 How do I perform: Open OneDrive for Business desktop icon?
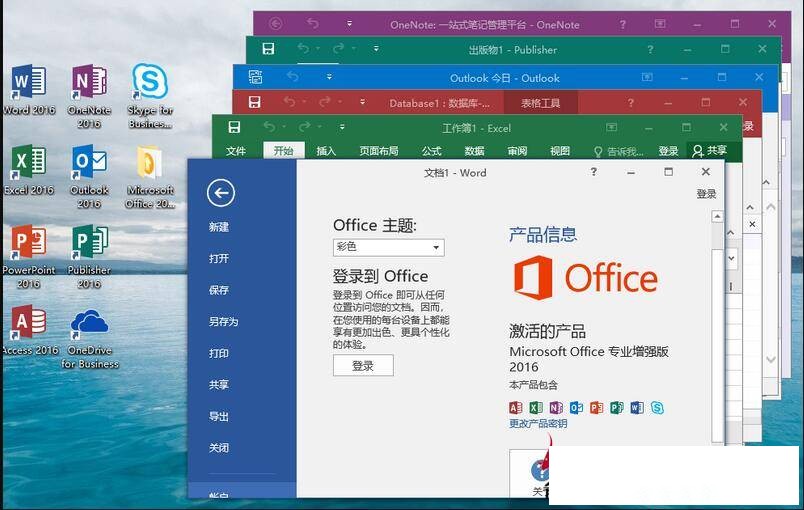coord(89,337)
